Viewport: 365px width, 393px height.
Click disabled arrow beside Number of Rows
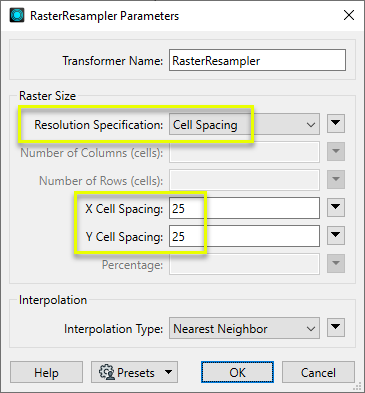pyautogui.click(x=336, y=180)
